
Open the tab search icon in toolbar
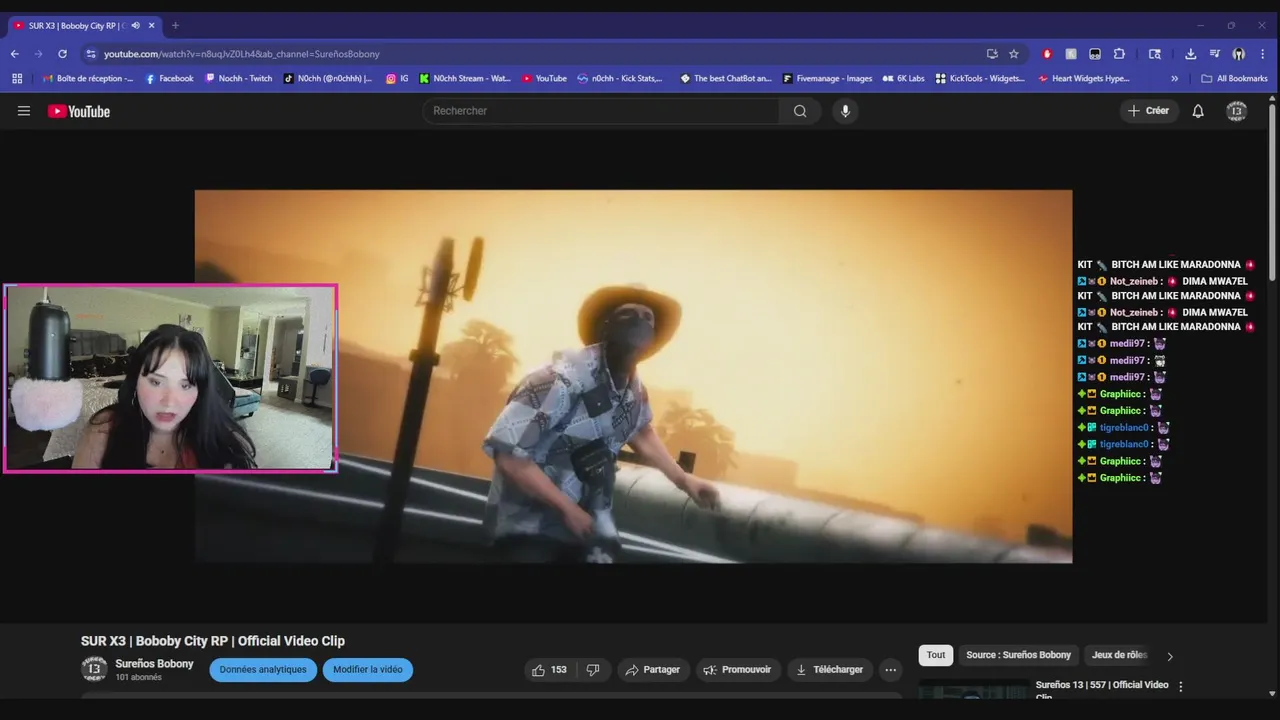pos(1154,54)
